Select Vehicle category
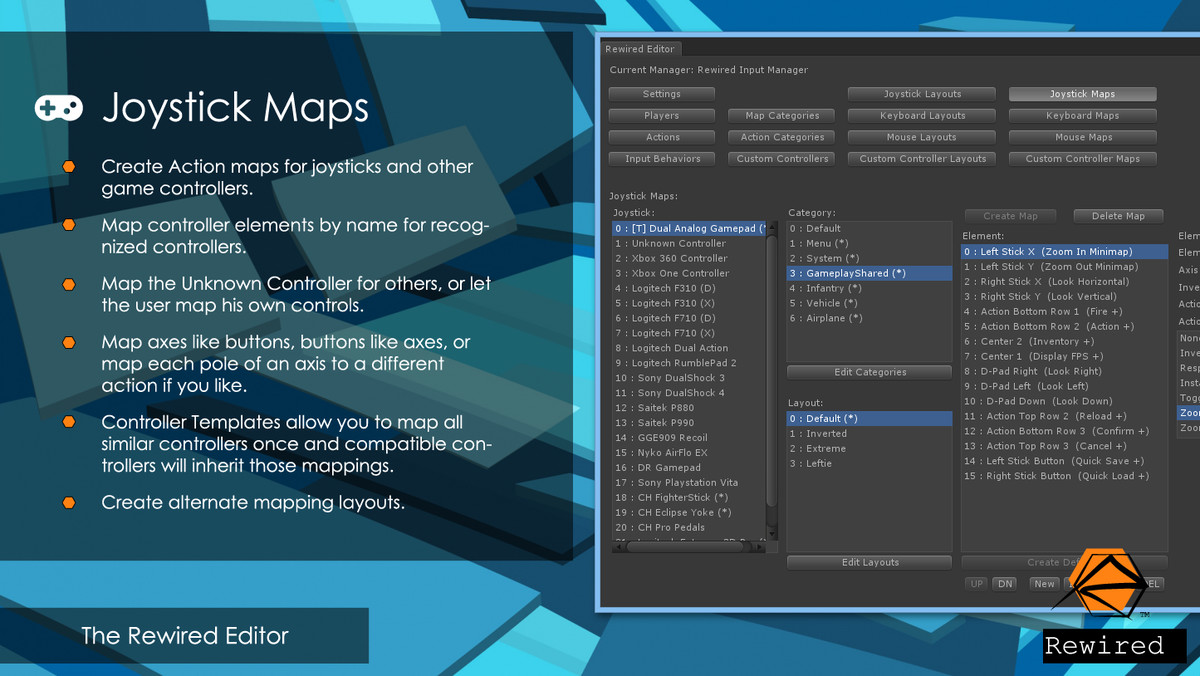 pos(869,304)
